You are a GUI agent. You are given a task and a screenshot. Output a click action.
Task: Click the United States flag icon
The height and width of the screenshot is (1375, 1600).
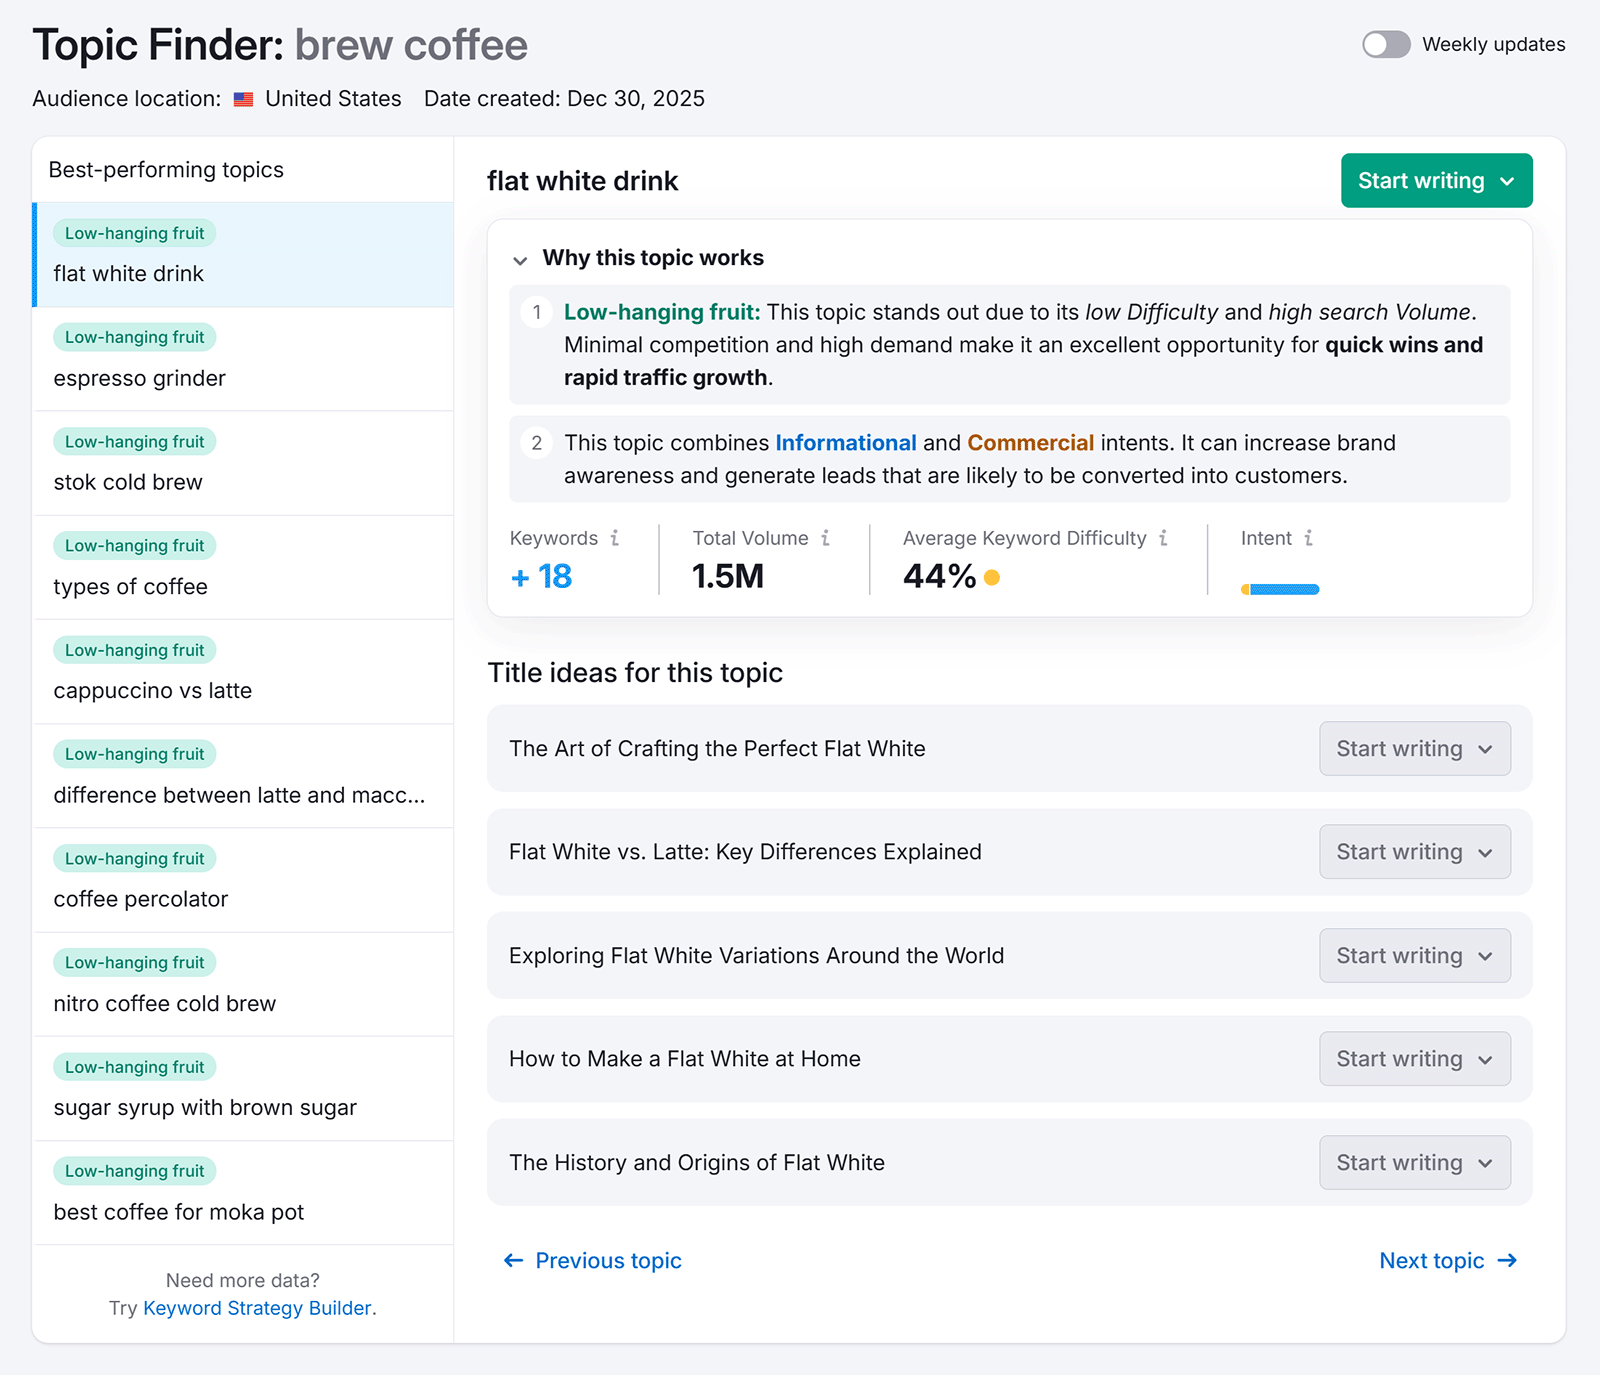click(243, 98)
